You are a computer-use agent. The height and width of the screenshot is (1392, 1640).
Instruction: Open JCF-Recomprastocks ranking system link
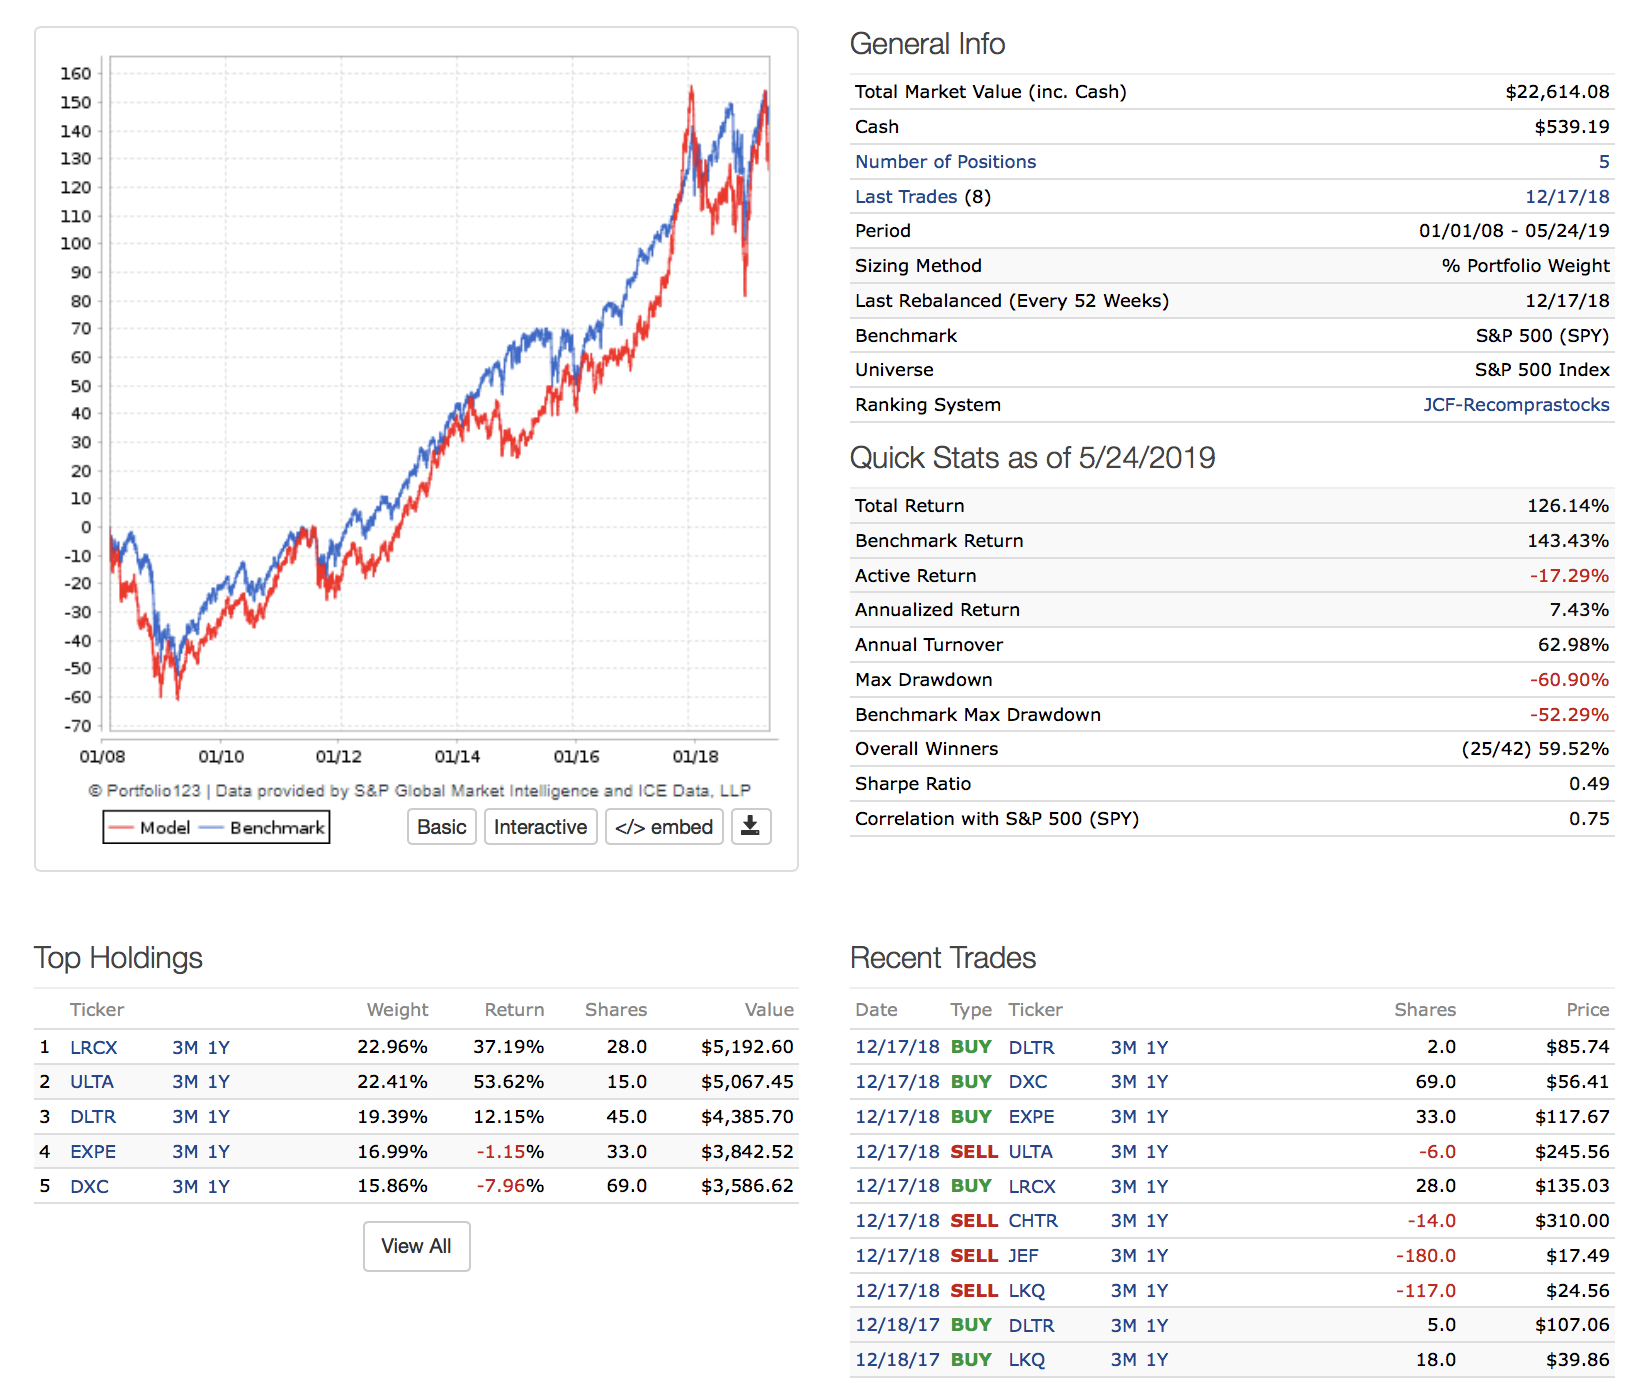[x=1516, y=405]
